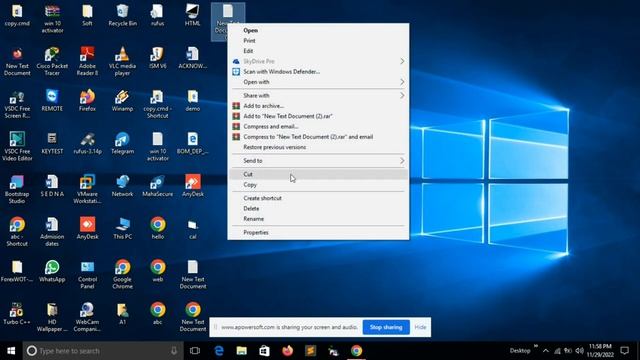640x360 pixels.
Task: Open the Windows Start menu
Action: click(x=11, y=351)
